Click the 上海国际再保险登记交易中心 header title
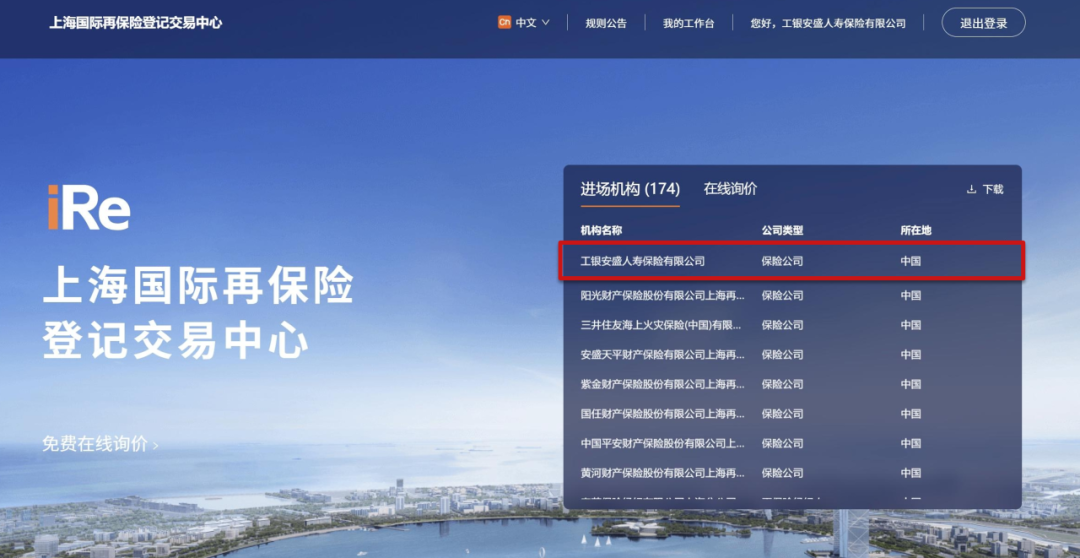The height and width of the screenshot is (558, 1080). (136, 23)
